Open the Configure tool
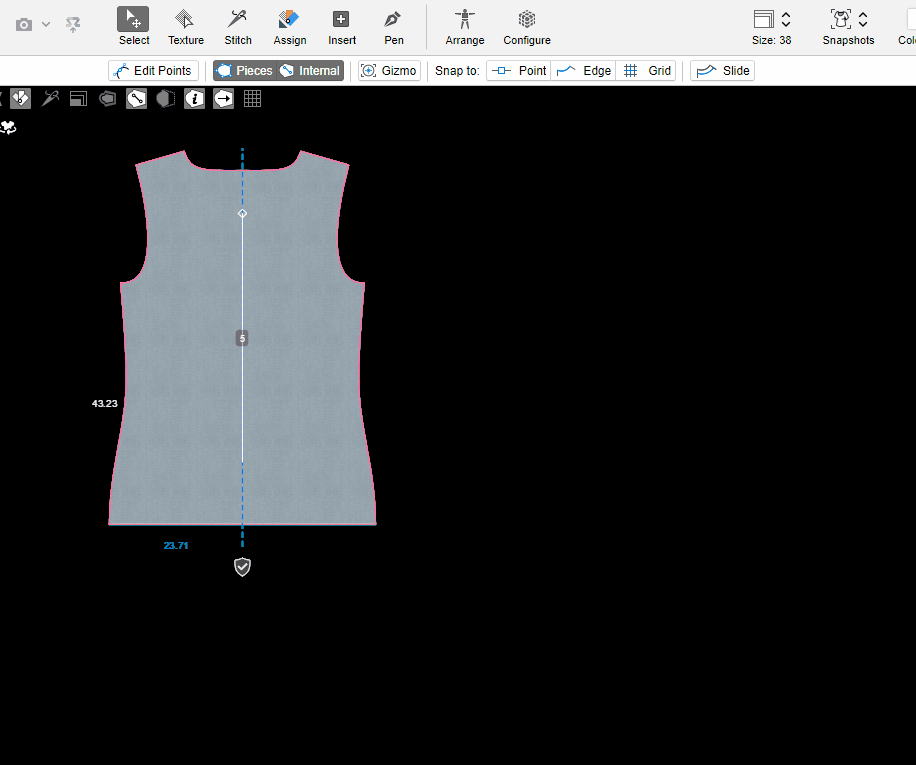Screen dimensions: 916x765 coord(527,27)
